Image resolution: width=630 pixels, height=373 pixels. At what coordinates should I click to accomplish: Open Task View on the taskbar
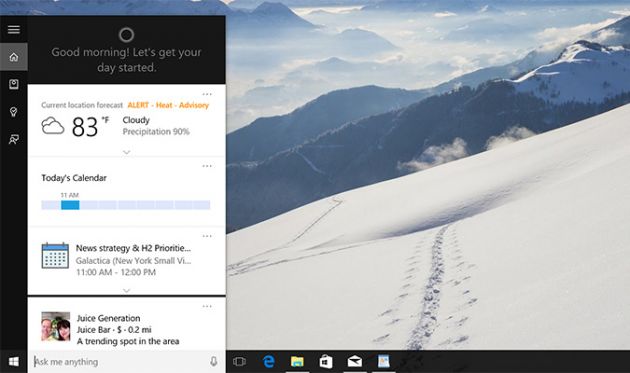click(239, 361)
